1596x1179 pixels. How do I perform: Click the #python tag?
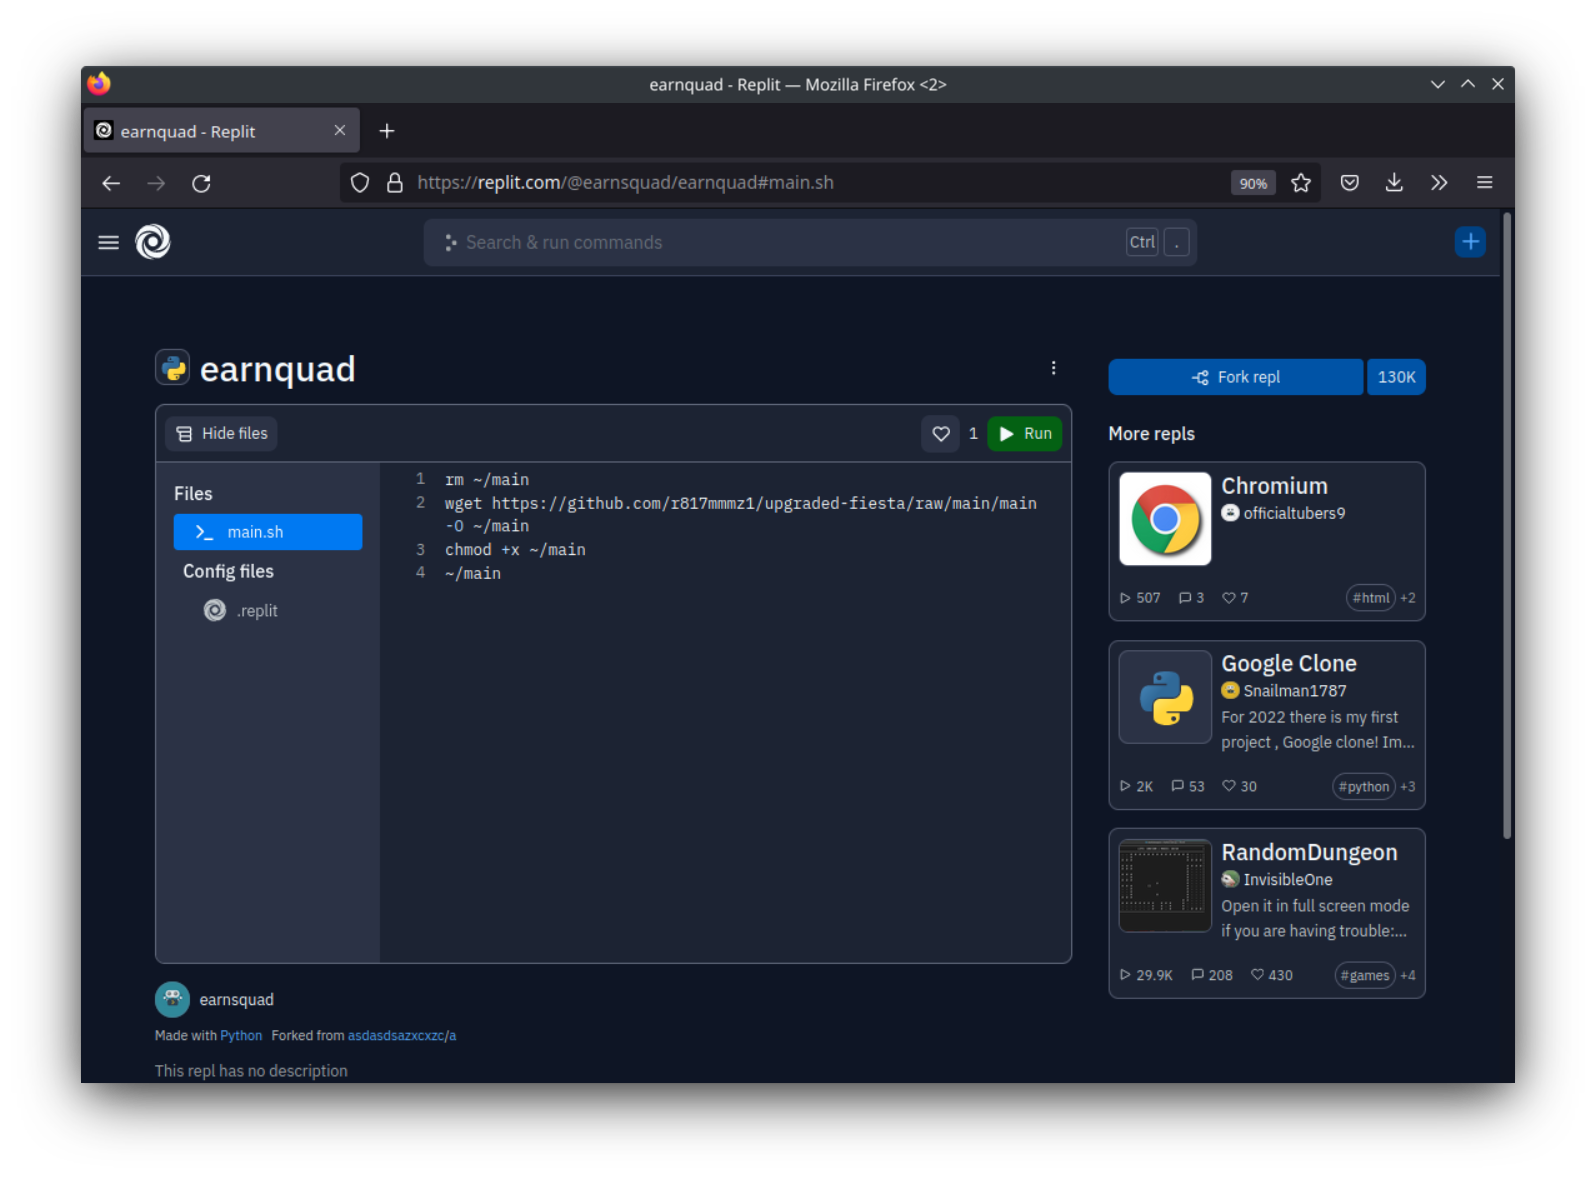tap(1364, 787)
